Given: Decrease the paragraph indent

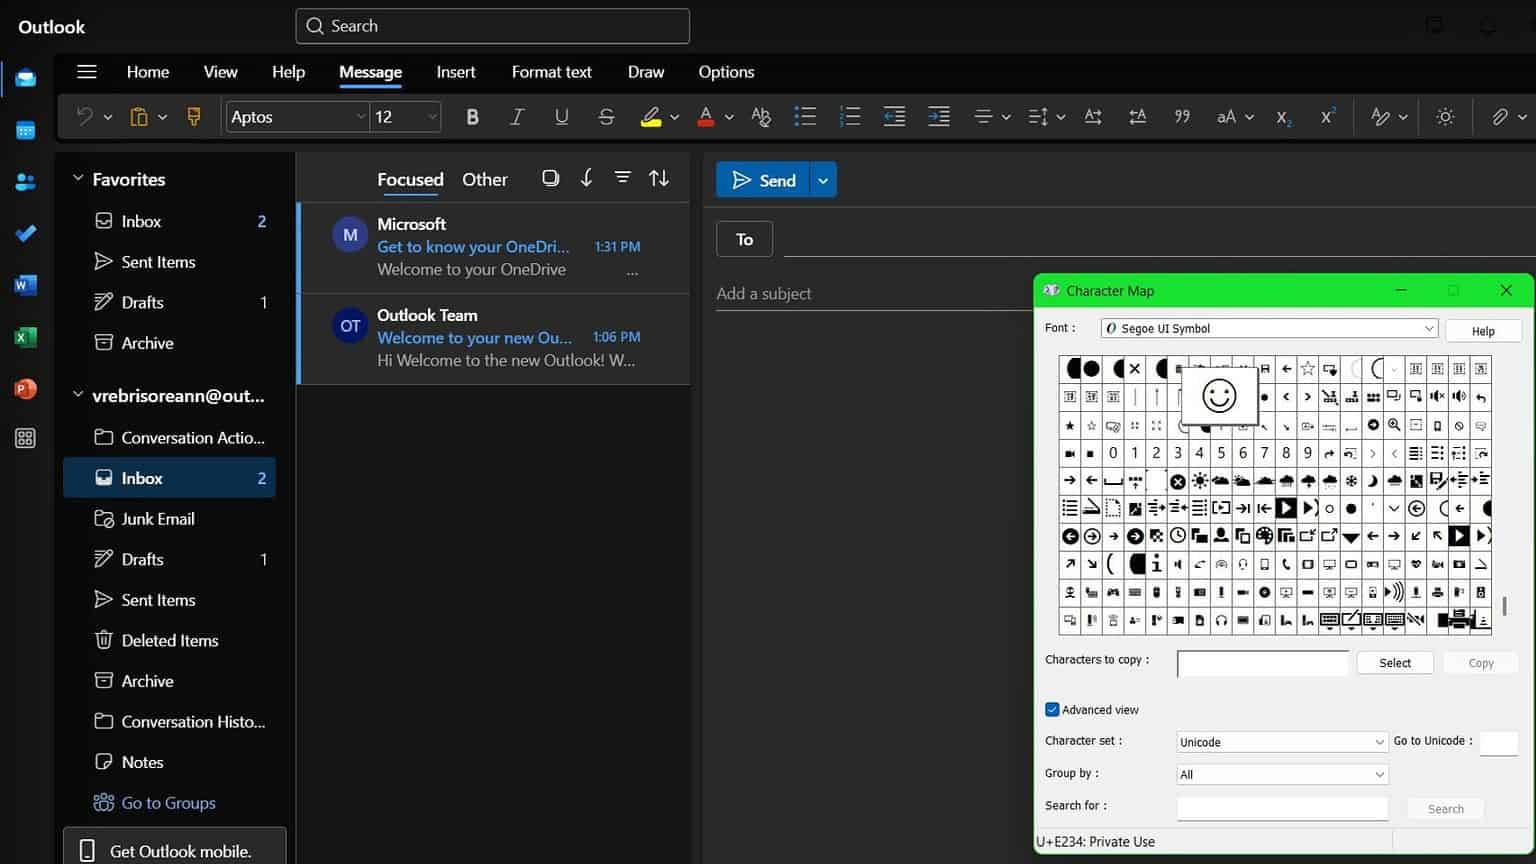Looking at the screenshot, I should 894,117.
